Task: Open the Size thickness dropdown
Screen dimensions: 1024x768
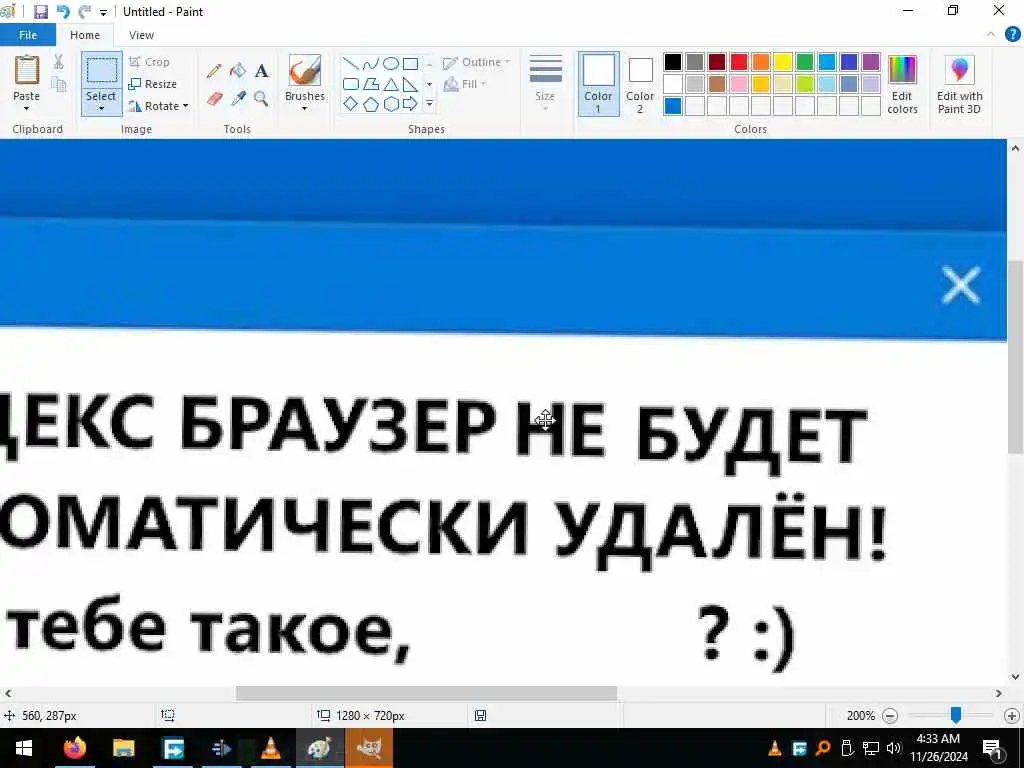Action: click(545, 84)
